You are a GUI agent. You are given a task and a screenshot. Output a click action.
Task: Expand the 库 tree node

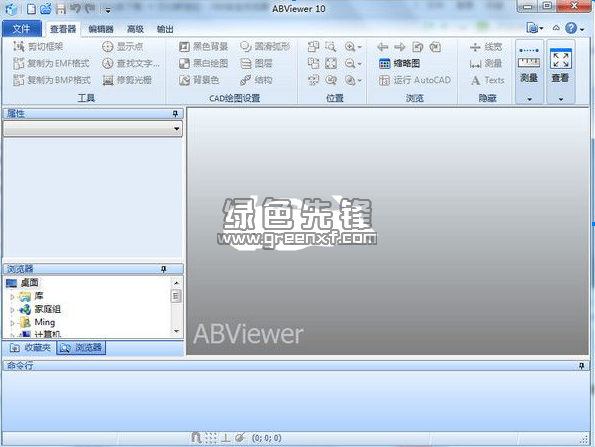[12, 296]
